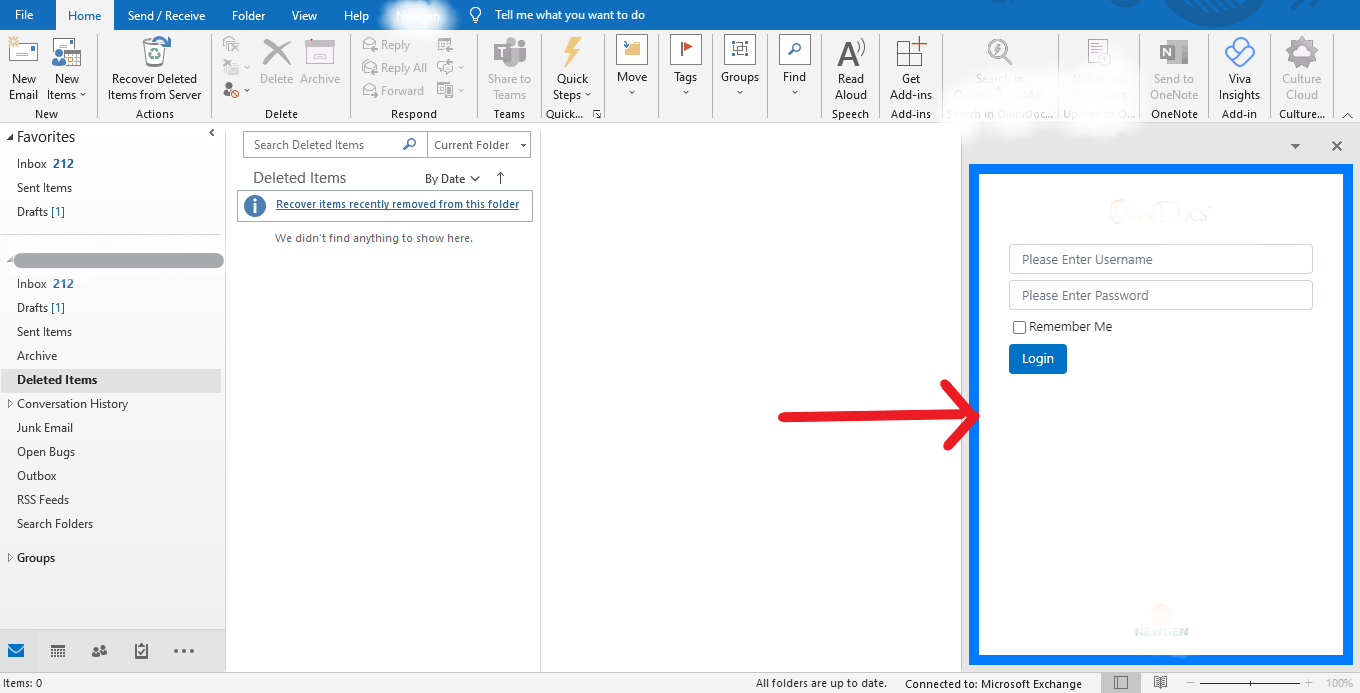Open Viva Insights add-in

(x=1239, y=68)
